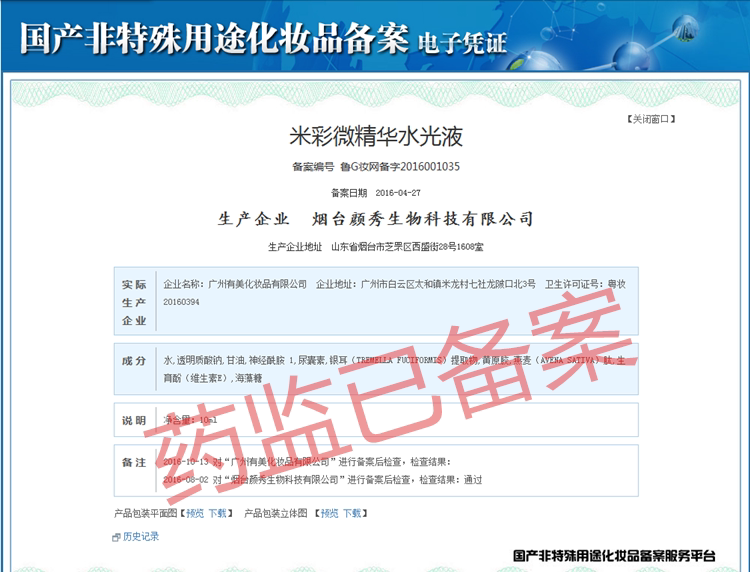Click the address 山东省烟台市芝罘区西盛街28号1608室
The height and width of the screenshot is (572, 750).
(x=408, y=247)
